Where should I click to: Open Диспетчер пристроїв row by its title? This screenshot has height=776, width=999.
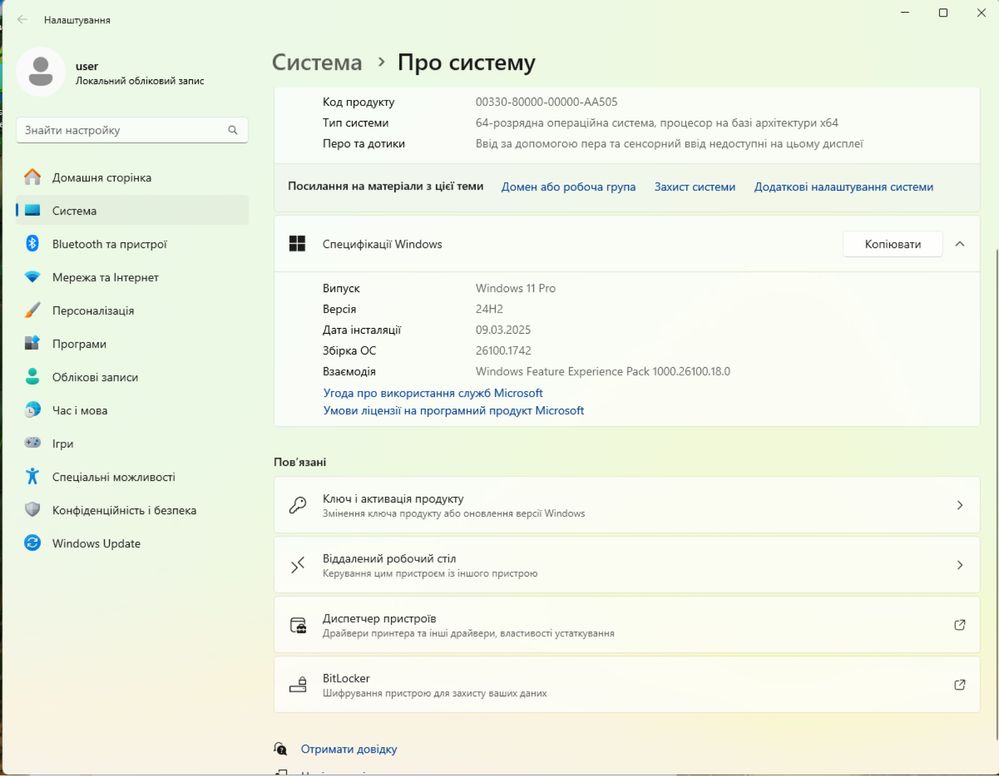point(379,618)
